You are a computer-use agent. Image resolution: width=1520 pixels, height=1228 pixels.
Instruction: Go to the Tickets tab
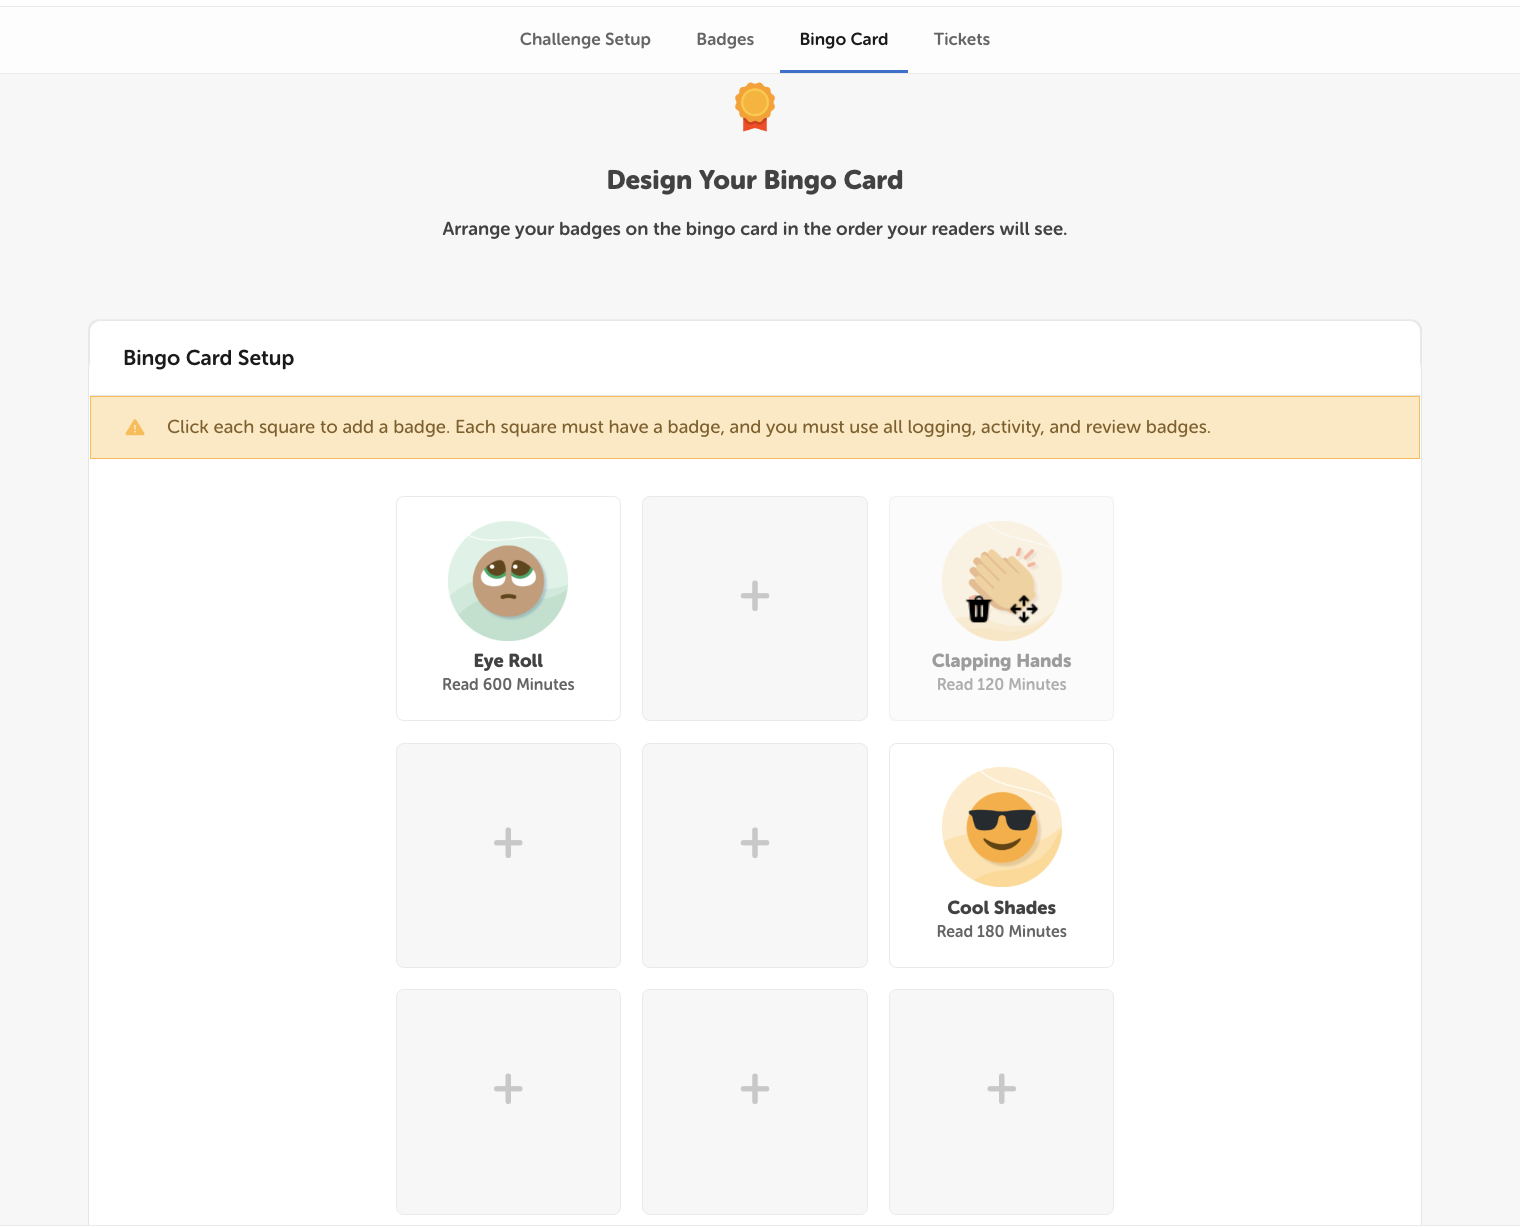pos(960,39)
